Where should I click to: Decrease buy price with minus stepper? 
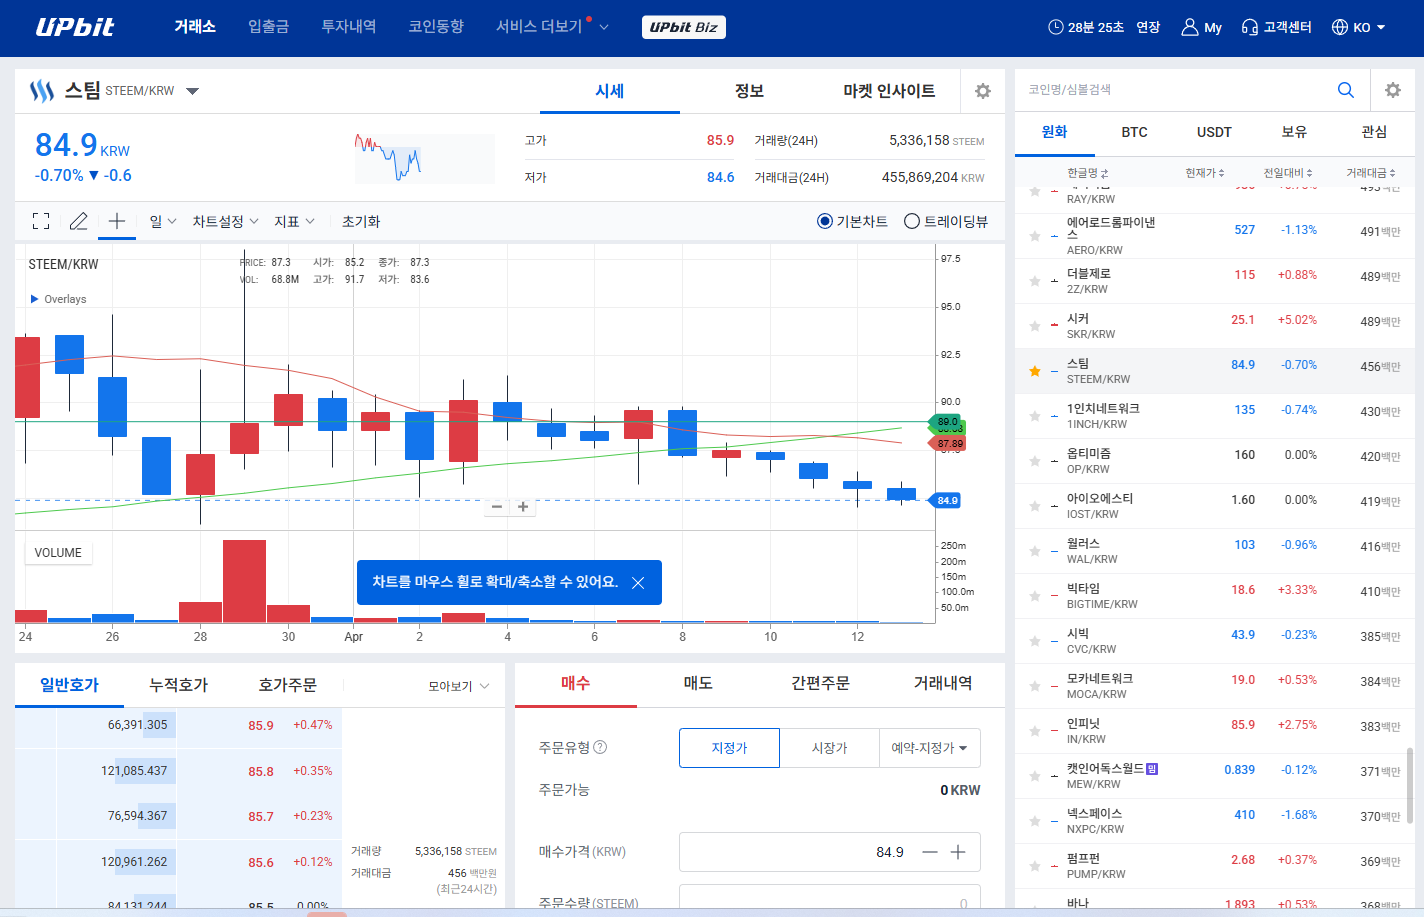coord(930,852)
